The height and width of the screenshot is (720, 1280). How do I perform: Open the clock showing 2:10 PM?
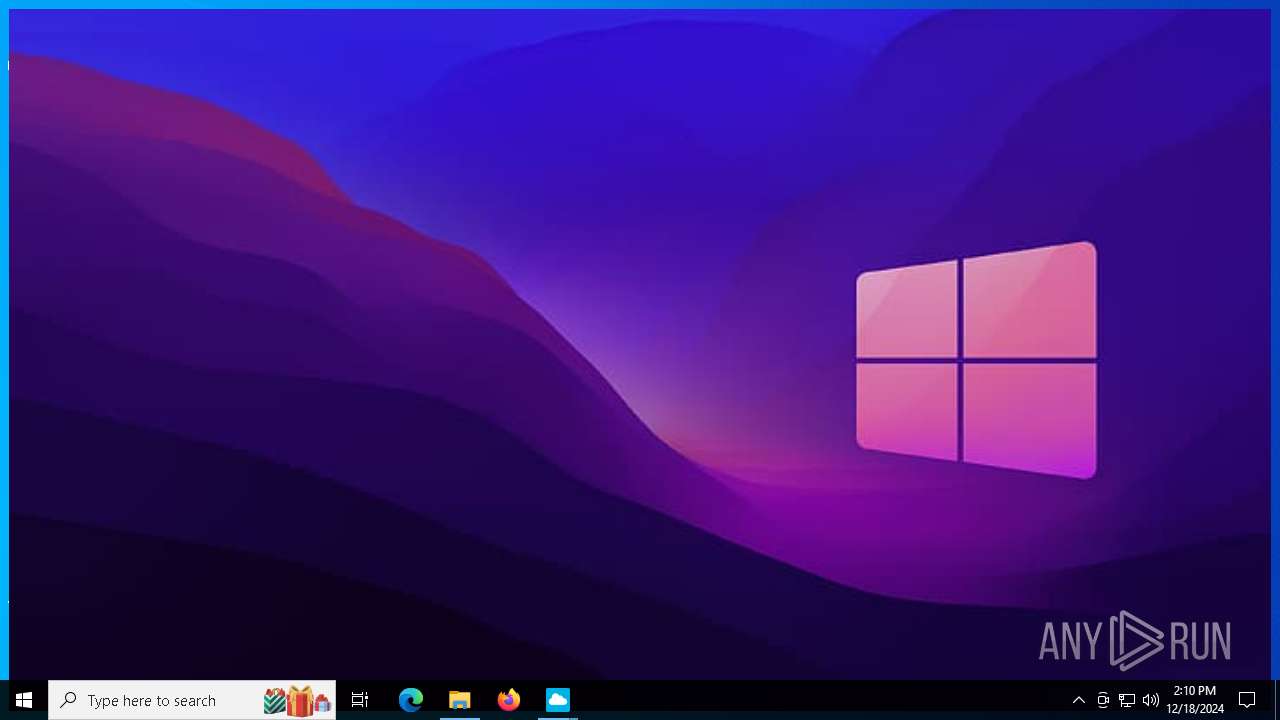pyautogui.click(x=1195, y=700)
